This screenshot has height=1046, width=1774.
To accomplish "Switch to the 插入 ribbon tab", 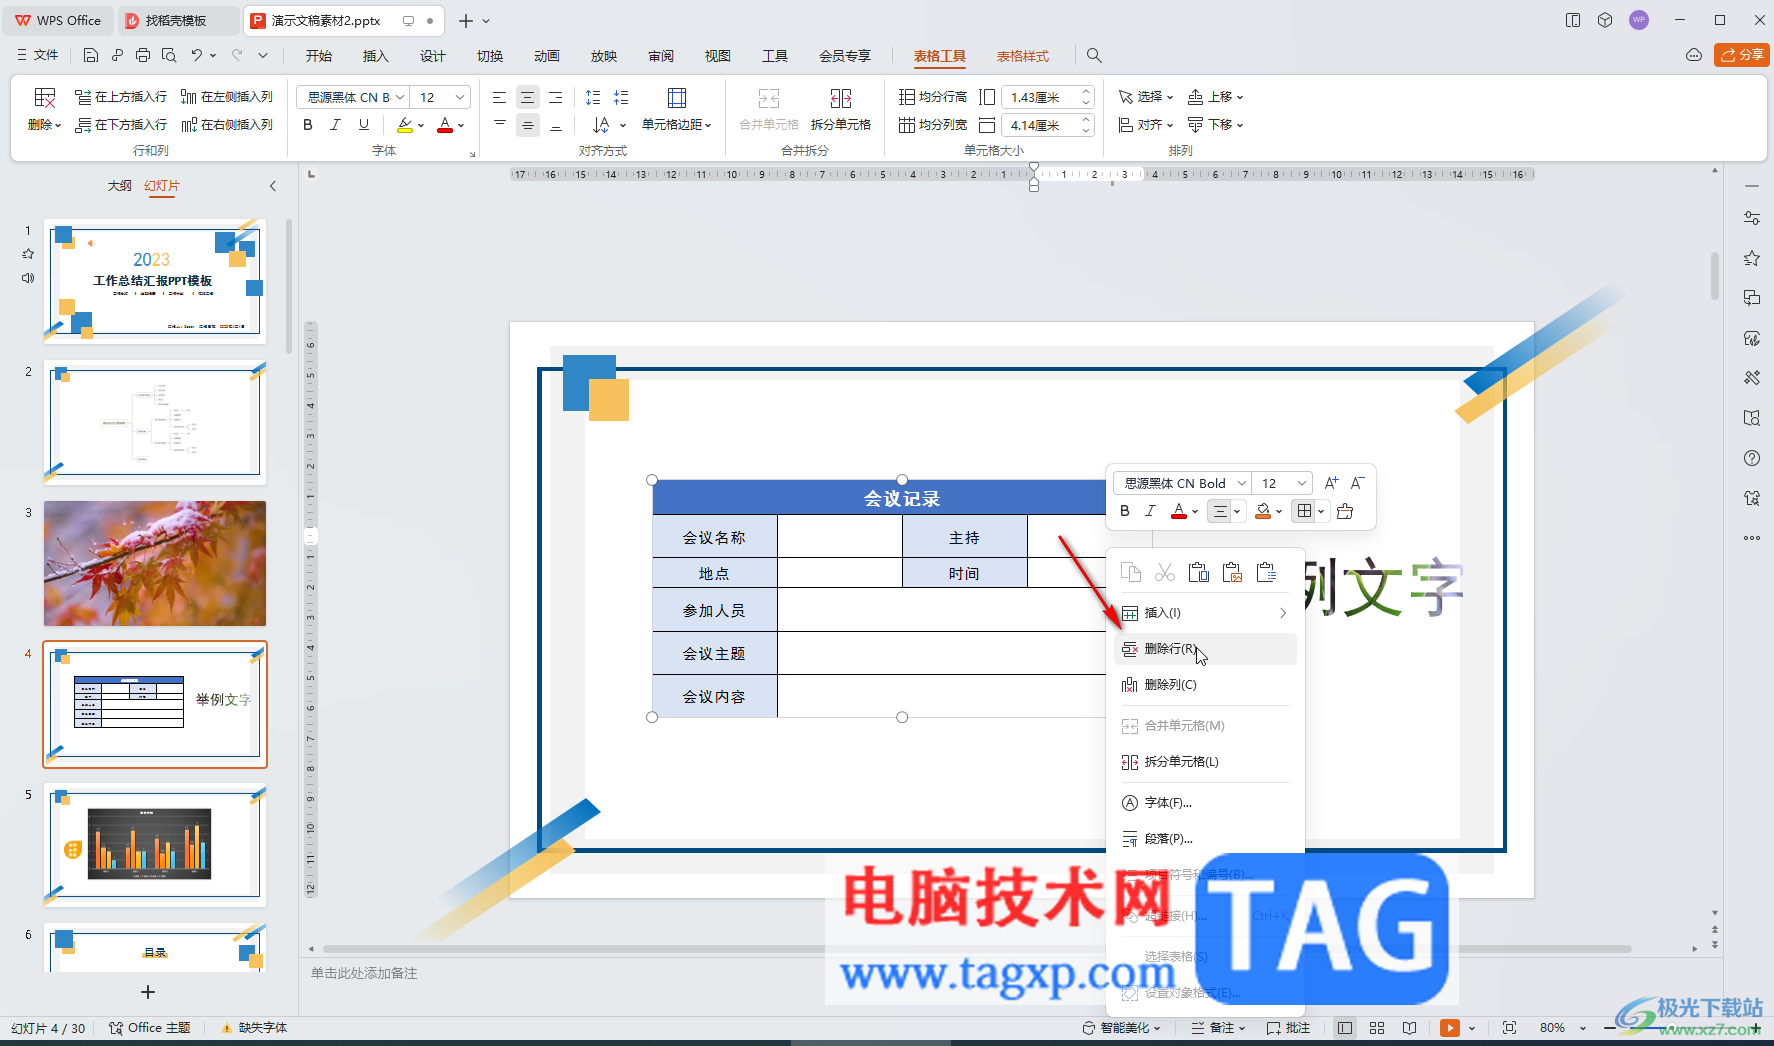I will tap(375, 56).
